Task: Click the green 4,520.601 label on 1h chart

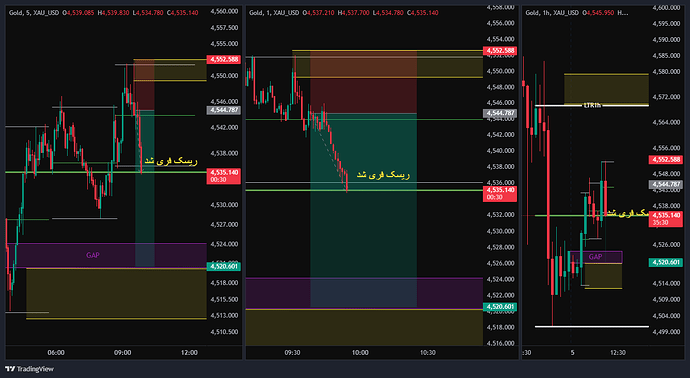Action: pyautogui.click(x=666, y=262)
